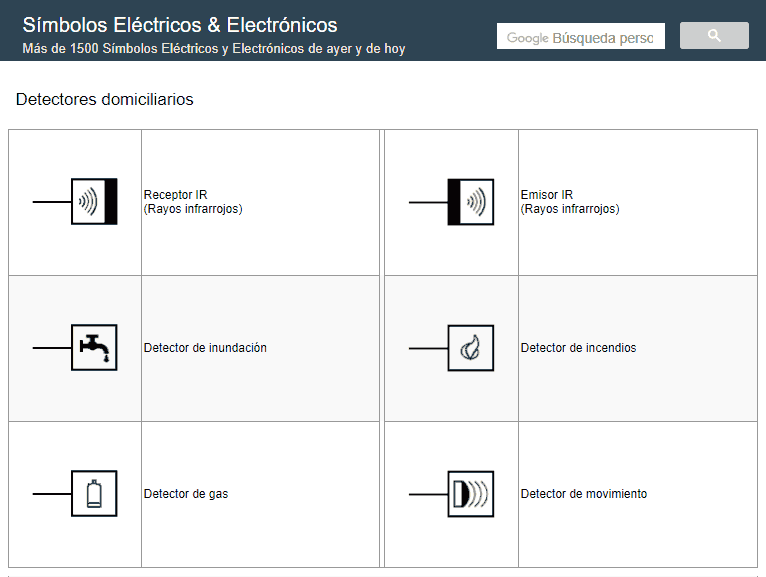Select the "Detector de inundación" label
This screenshot has width=766, height=577.
[x=205, y=348]
